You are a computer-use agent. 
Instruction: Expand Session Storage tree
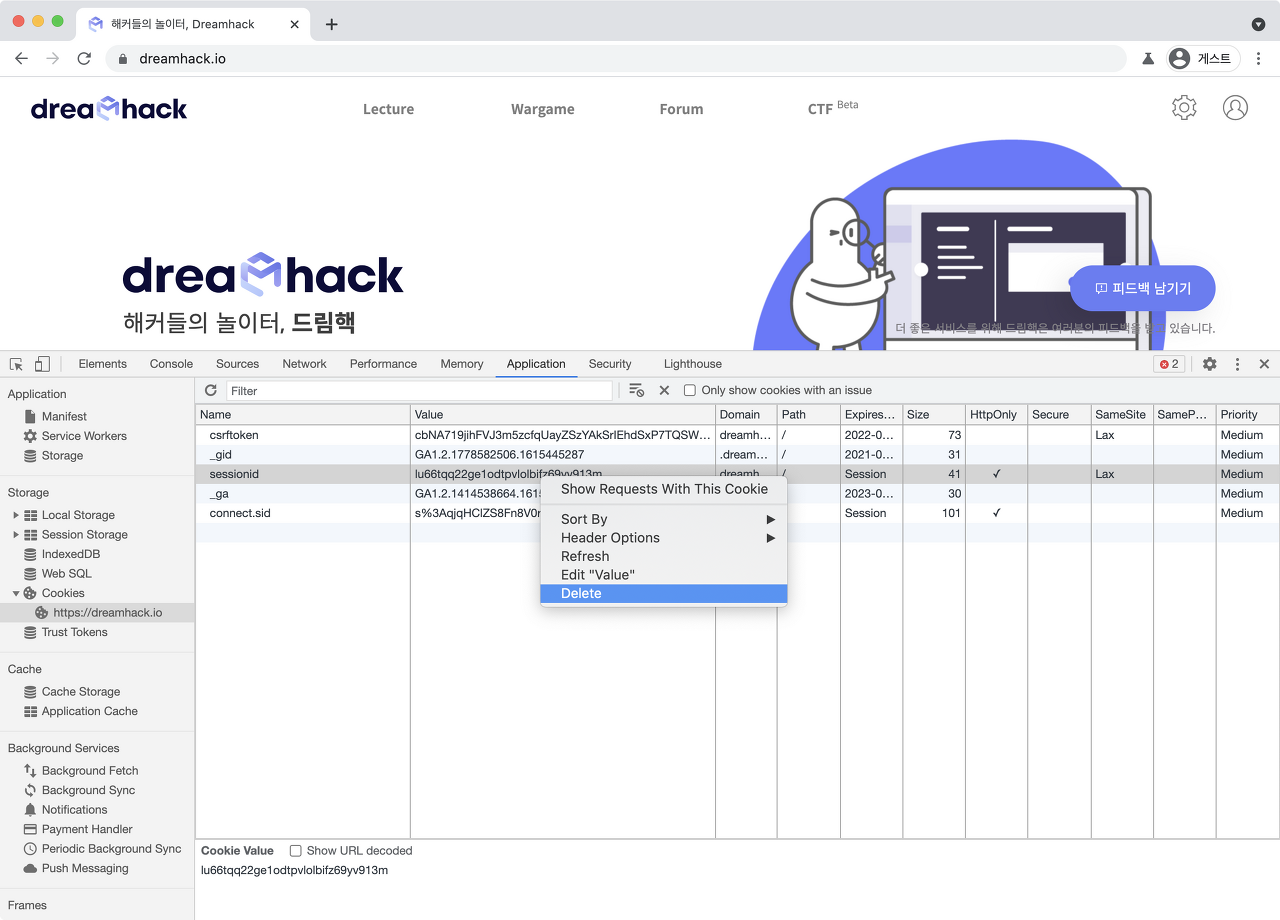tap(16, 534)
